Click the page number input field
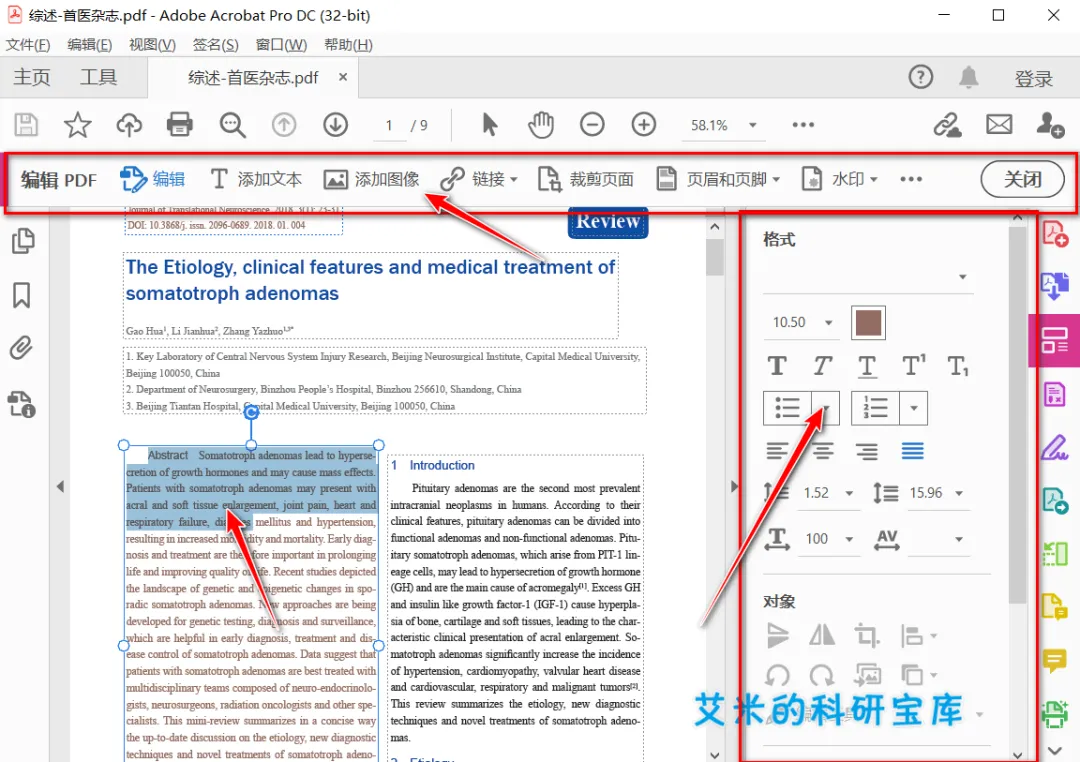The width and height of the screenshot is (1080, 762). click(389, 125)
